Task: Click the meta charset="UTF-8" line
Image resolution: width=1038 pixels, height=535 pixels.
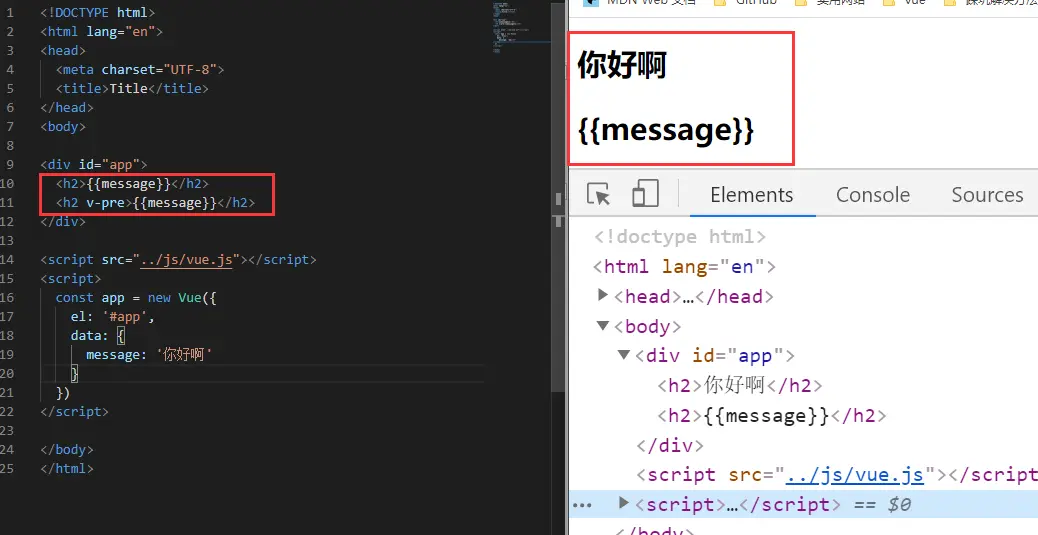Action: pyautogui.click(x=140, y=69)
